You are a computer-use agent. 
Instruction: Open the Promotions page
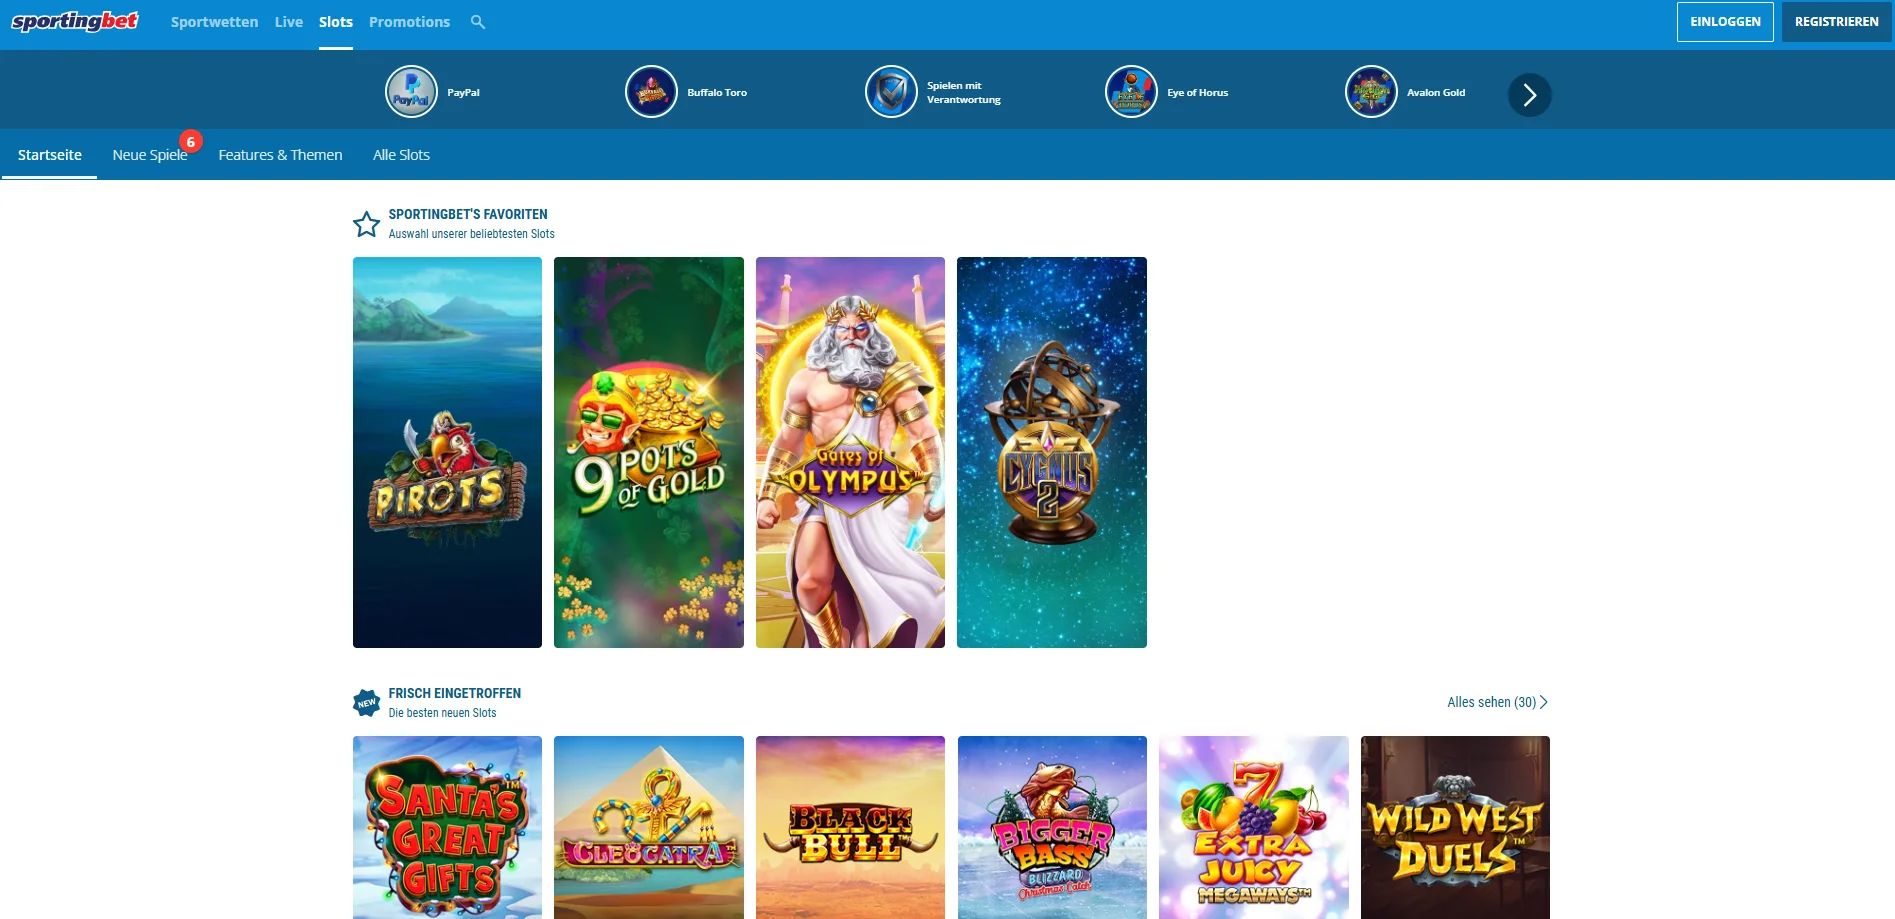(x=409, y=22)
